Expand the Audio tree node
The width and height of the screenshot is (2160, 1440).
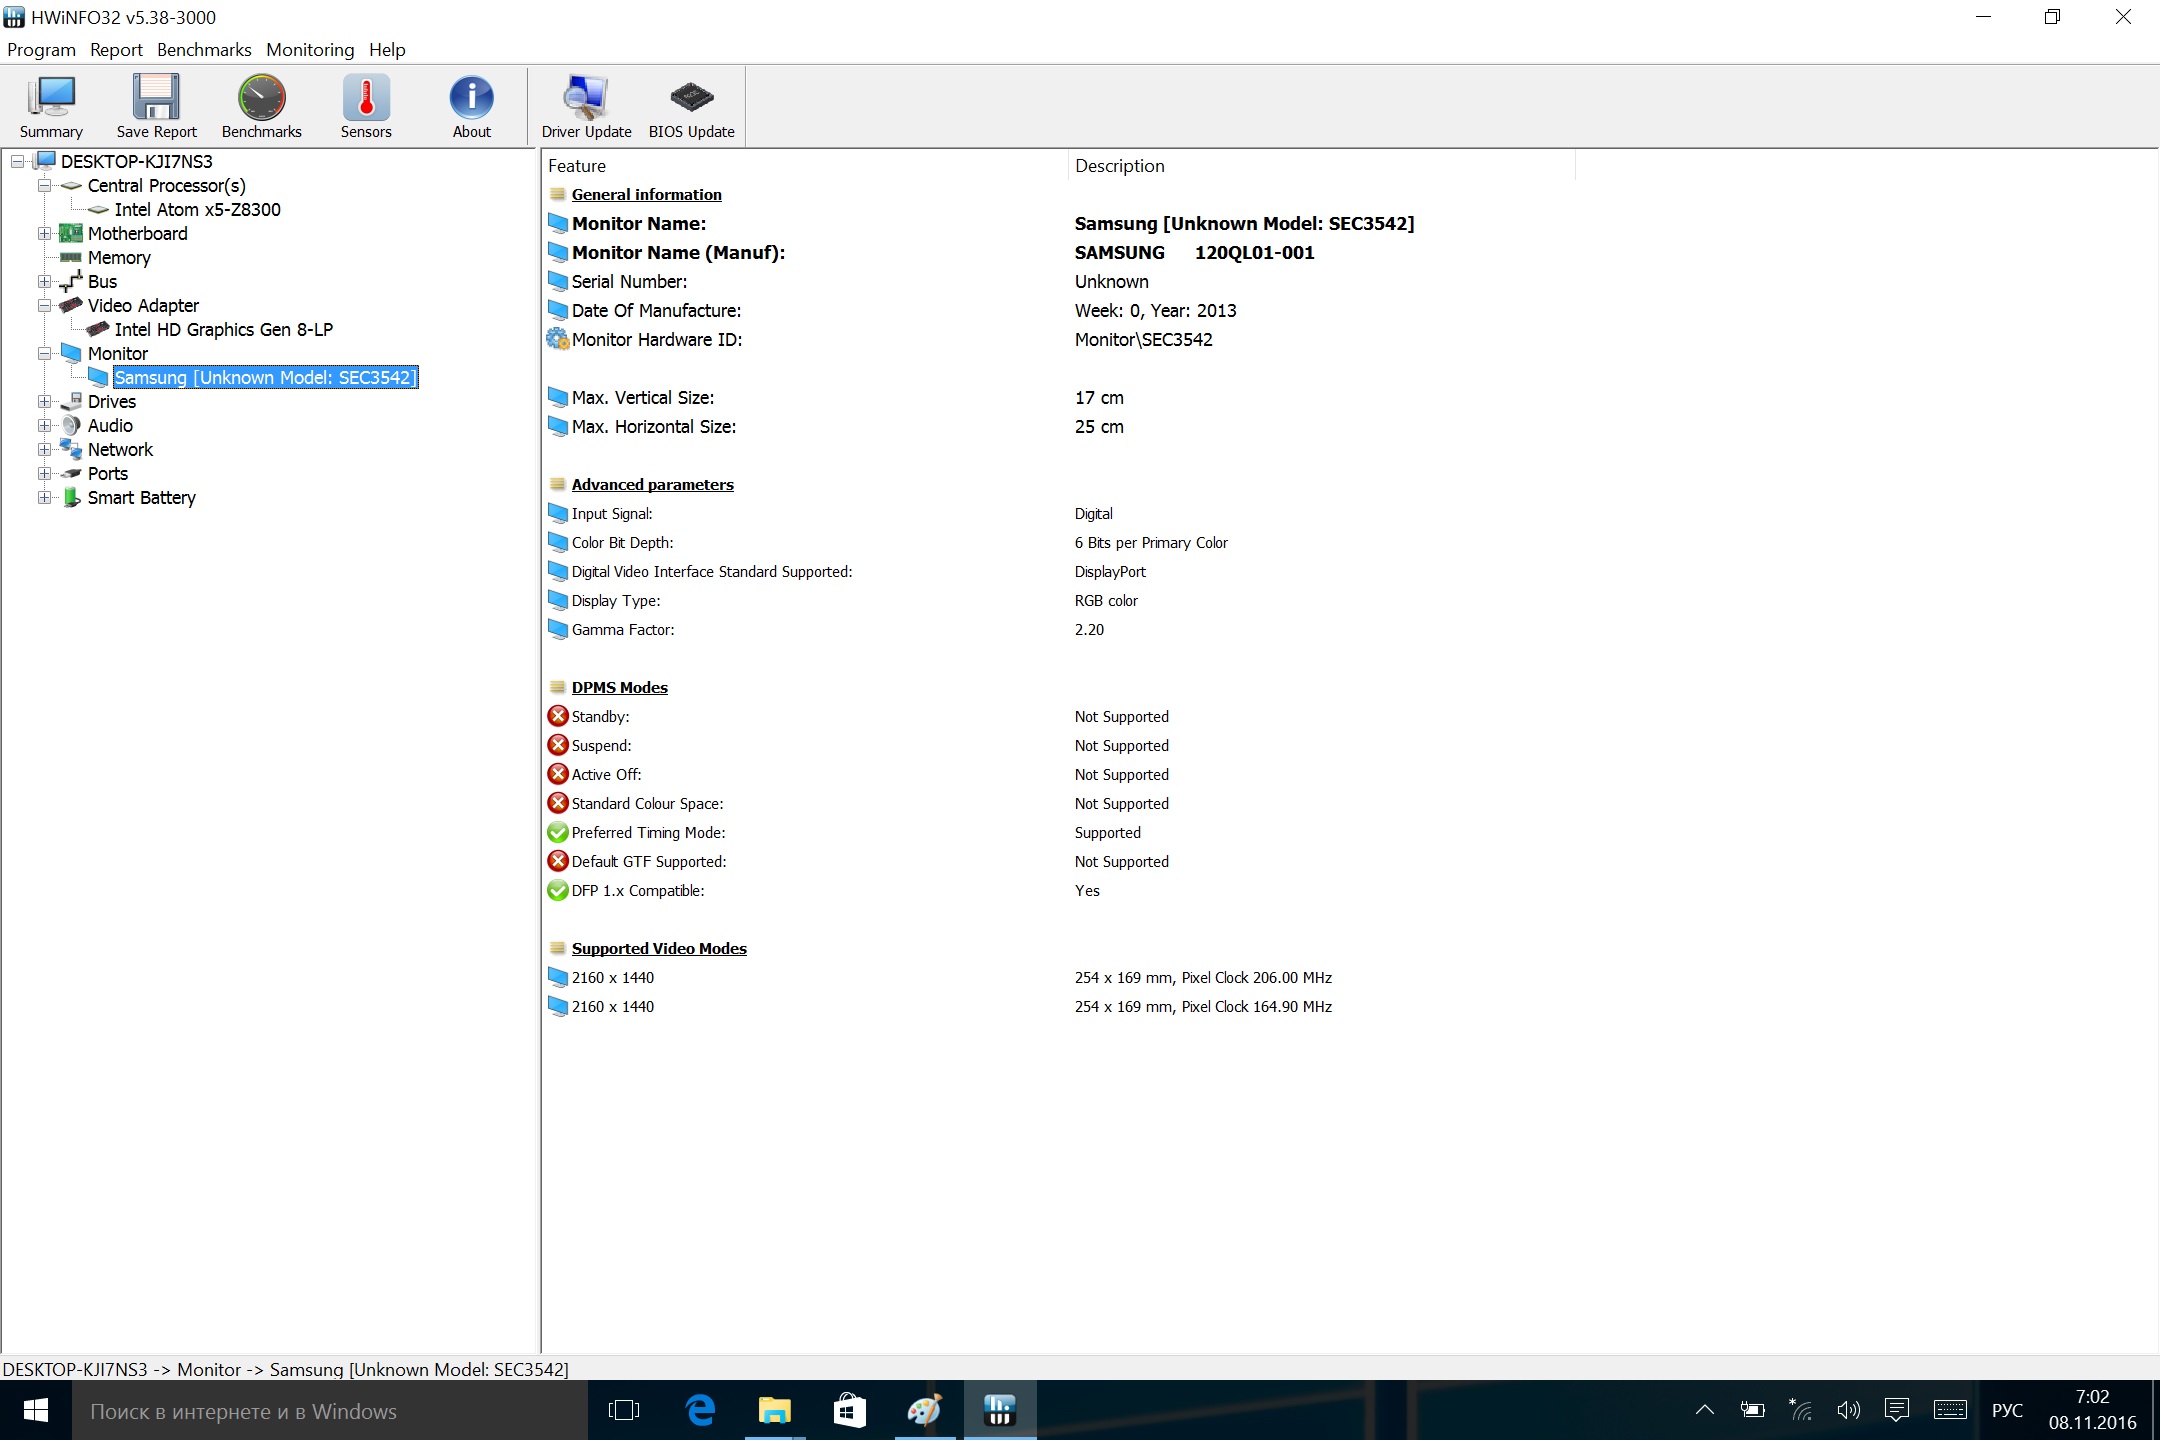pos(44,425)
